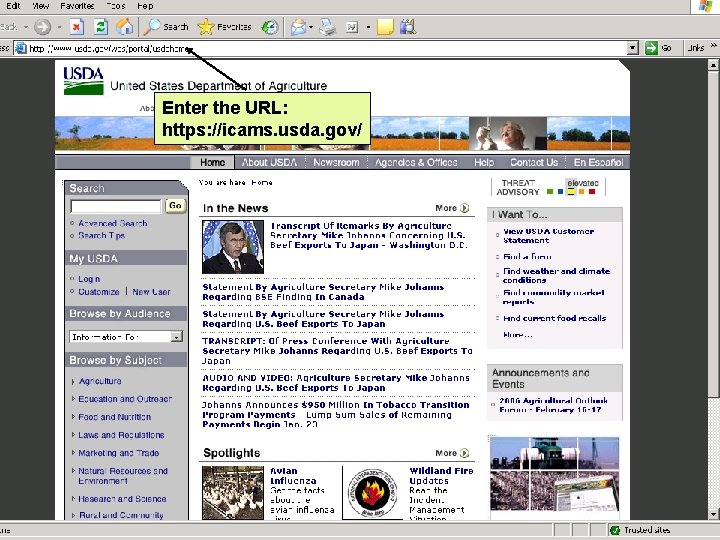Click the yellow note toolbar icon
Screen dimensions: 720x540
coord(385,27)
